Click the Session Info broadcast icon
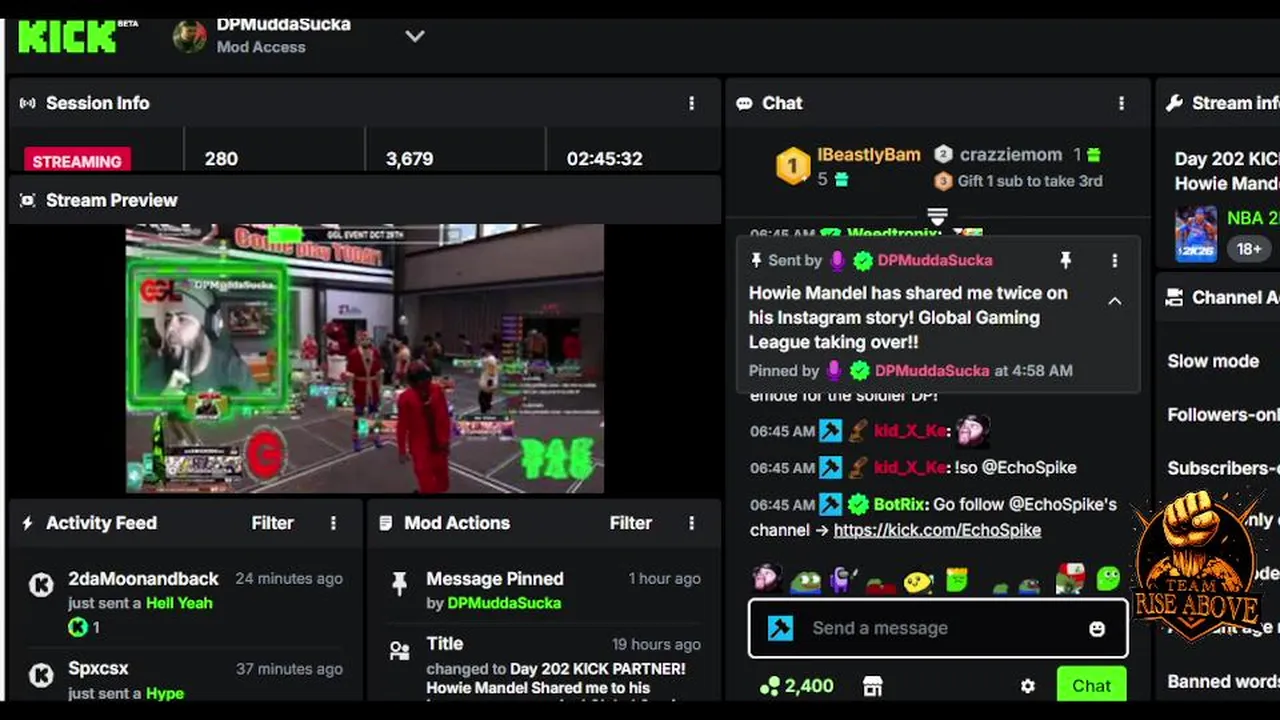1280x720 pixels. [x=28, y=103]
